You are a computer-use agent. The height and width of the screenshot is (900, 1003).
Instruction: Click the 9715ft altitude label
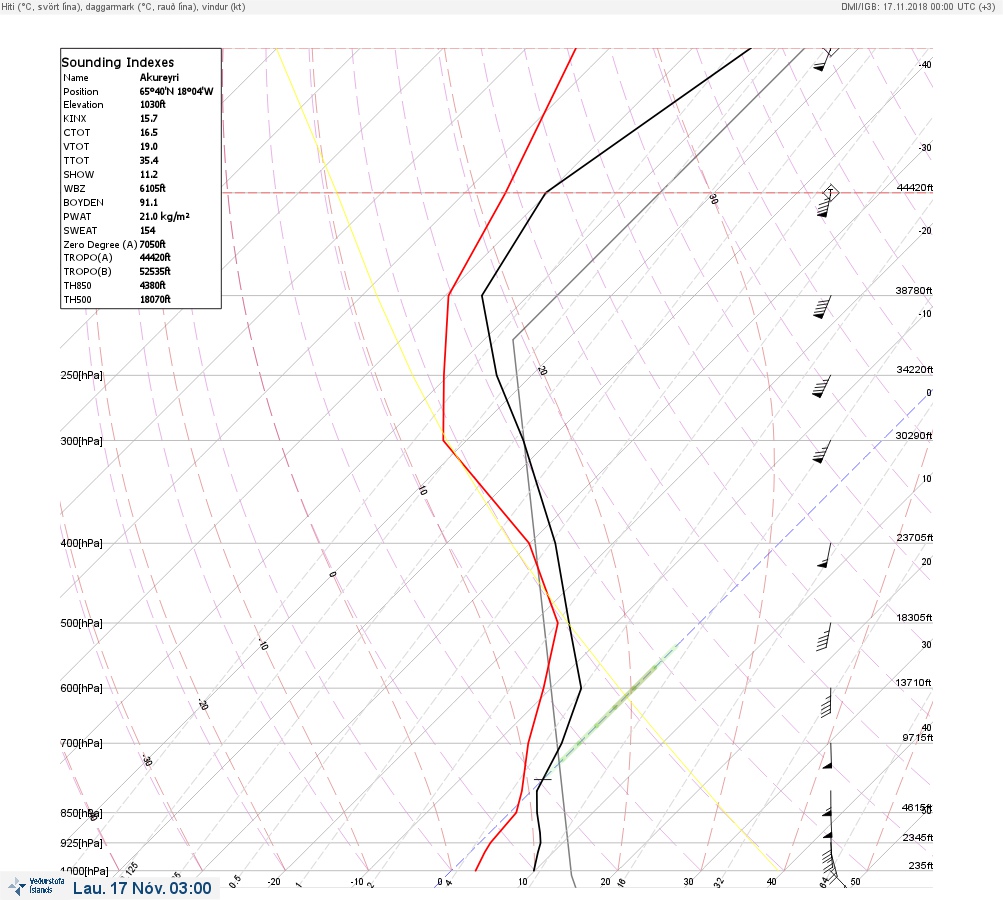pos(917,738)
